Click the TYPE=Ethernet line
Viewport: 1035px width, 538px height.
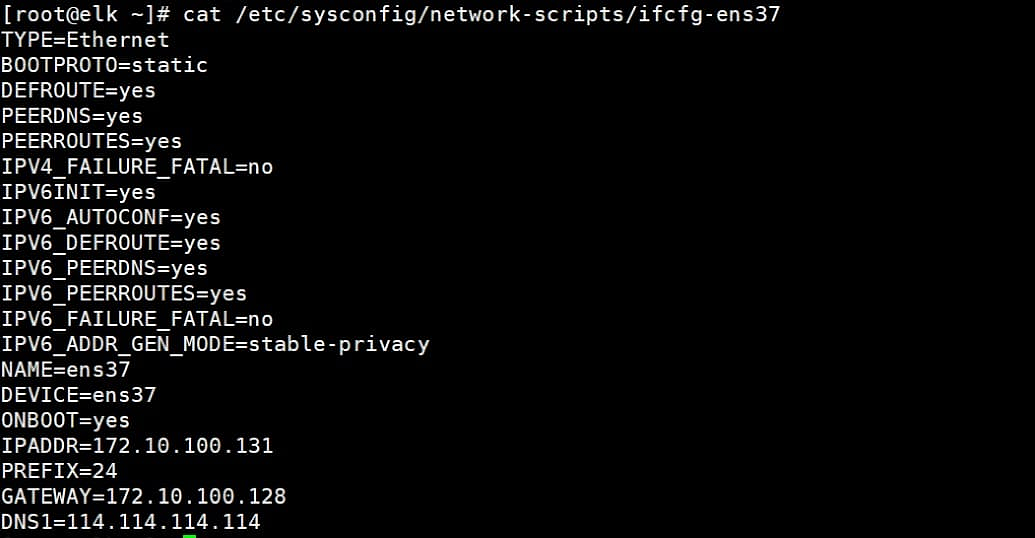tap(85, 40)
